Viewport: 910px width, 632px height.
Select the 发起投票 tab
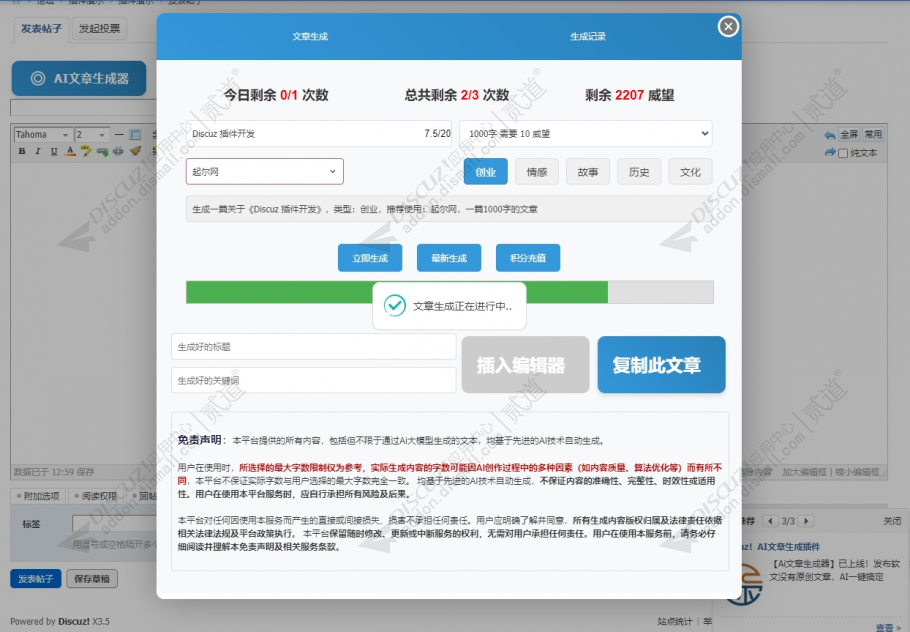pos(99,28)
